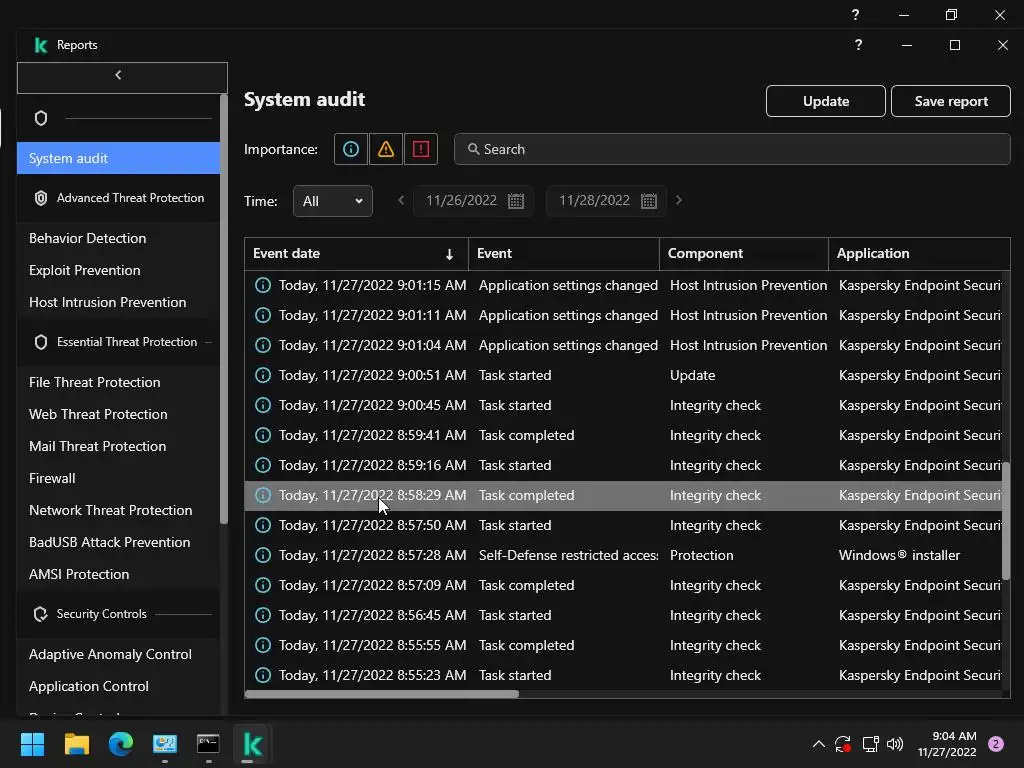Image resolution: width=1024 pixels, height=768 pixels.
Task: Select the 9:00:45 AM Task started row
Action: click(x=624, y=406)
